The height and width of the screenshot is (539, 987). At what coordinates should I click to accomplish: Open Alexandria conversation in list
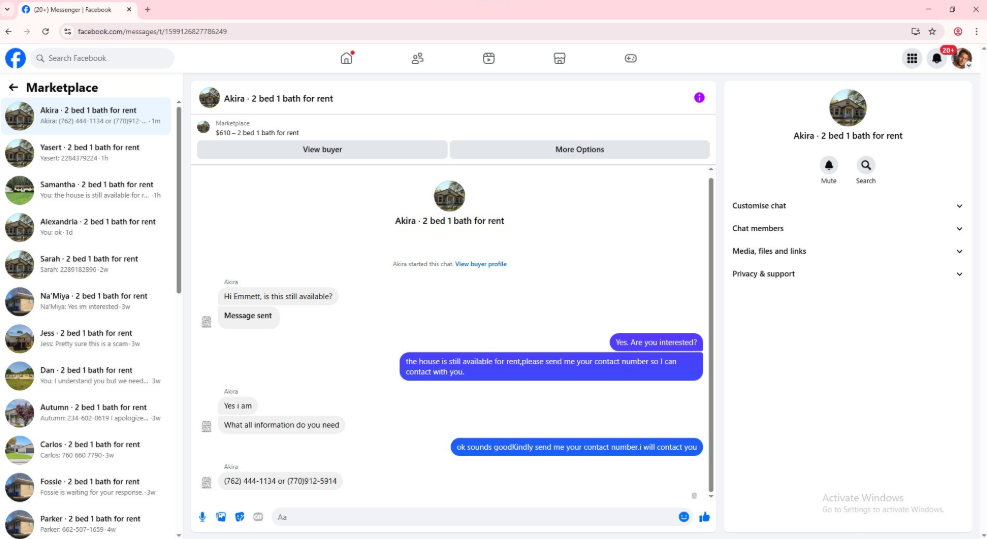(x=86, y=227)
